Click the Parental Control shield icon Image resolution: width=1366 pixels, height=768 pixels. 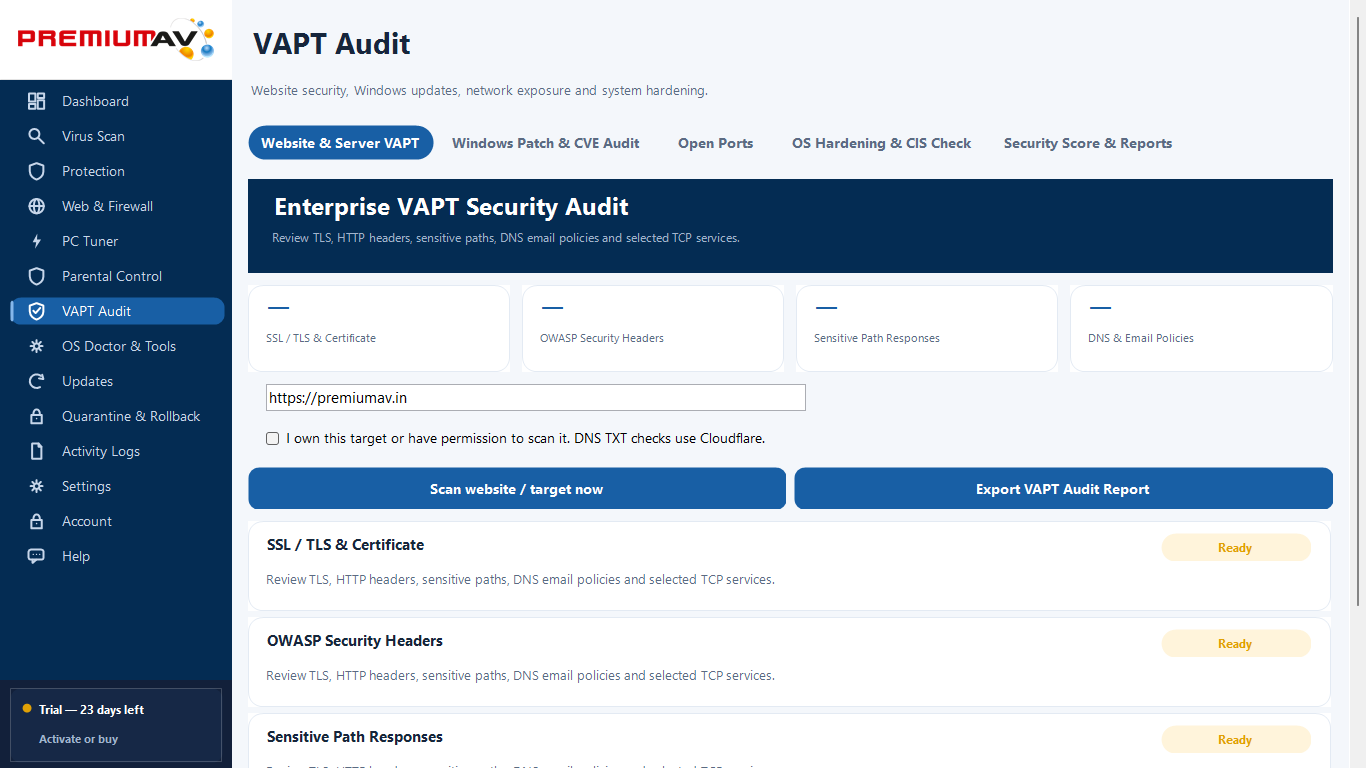click(x=37, y=276)
